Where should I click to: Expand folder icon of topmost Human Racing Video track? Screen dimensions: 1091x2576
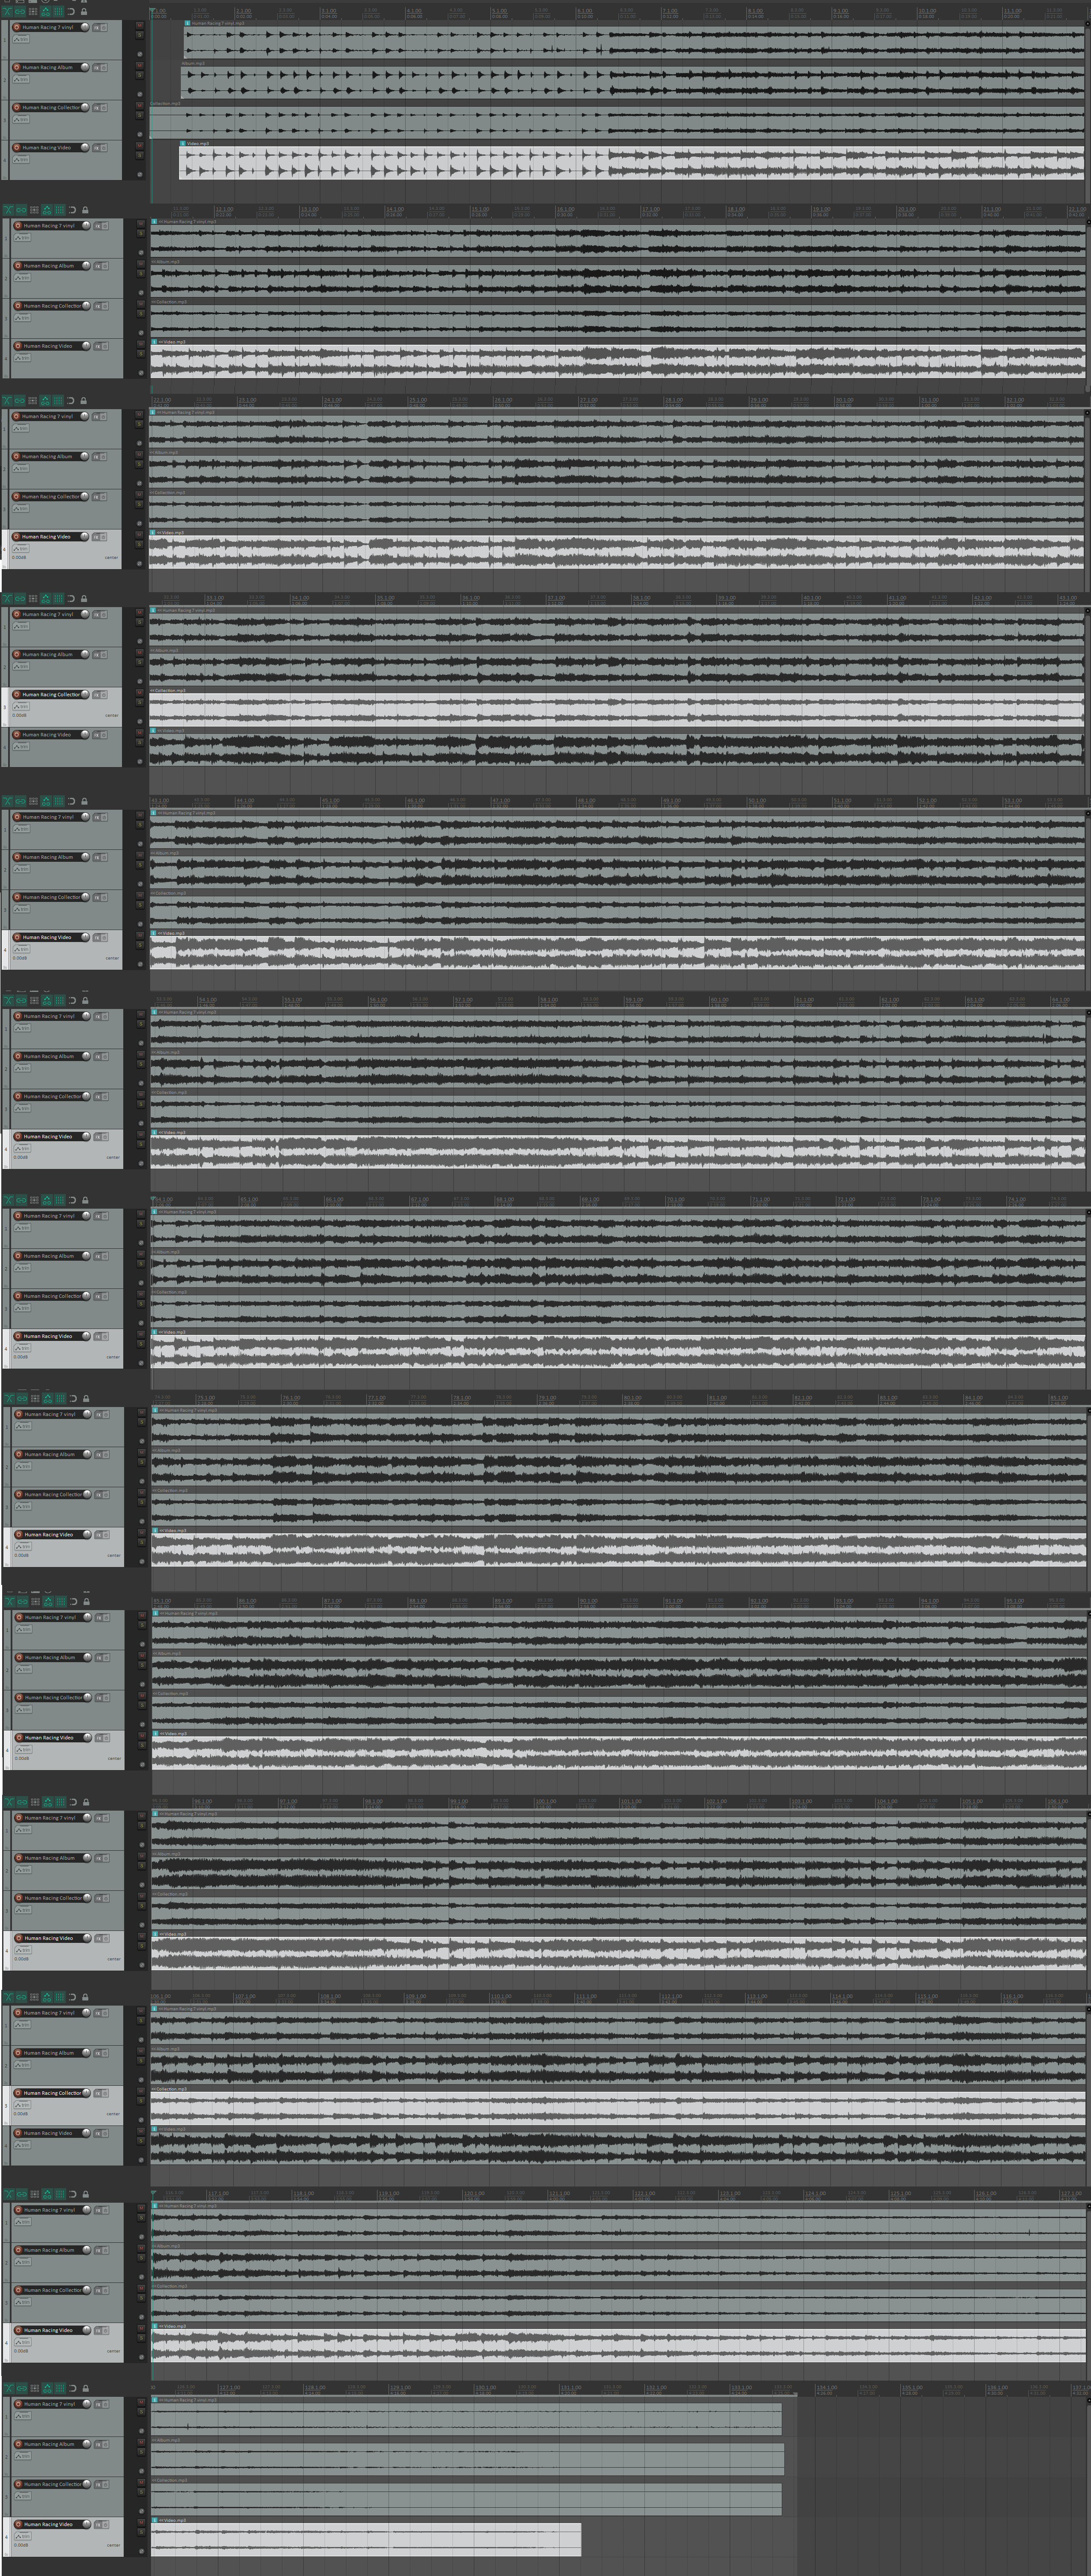click(x=5, y=177)
